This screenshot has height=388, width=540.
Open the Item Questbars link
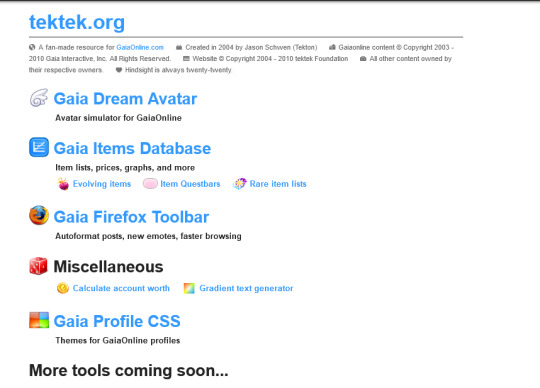point(190,184)
